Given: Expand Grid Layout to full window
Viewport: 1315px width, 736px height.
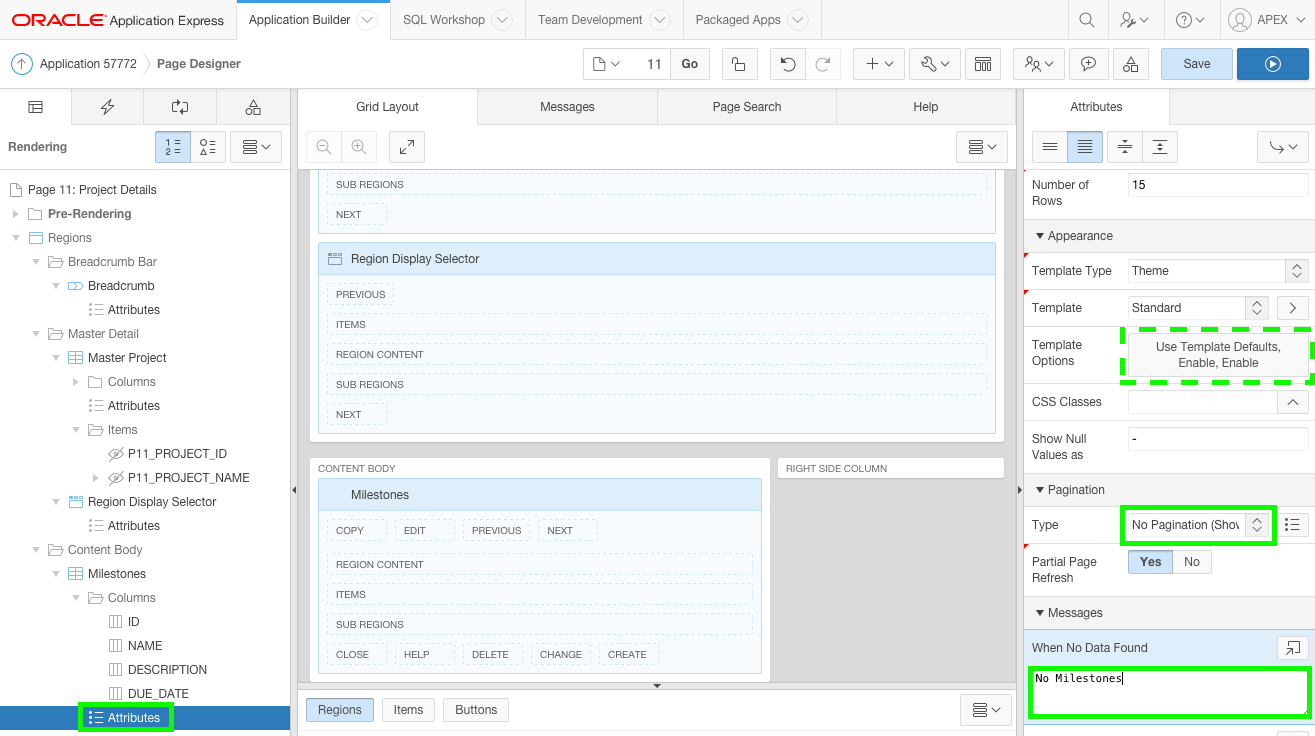Looking at the screenshot, I should coord(404,146).
